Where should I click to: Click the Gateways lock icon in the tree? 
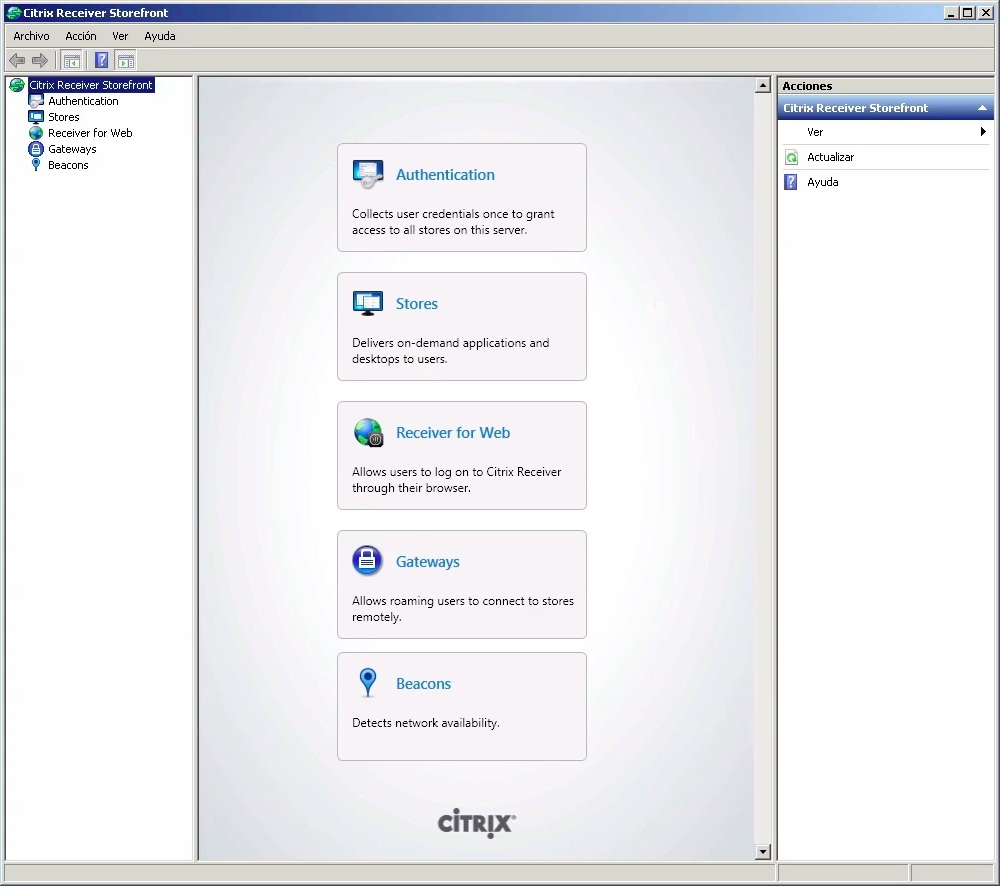(x=36, y=149)
